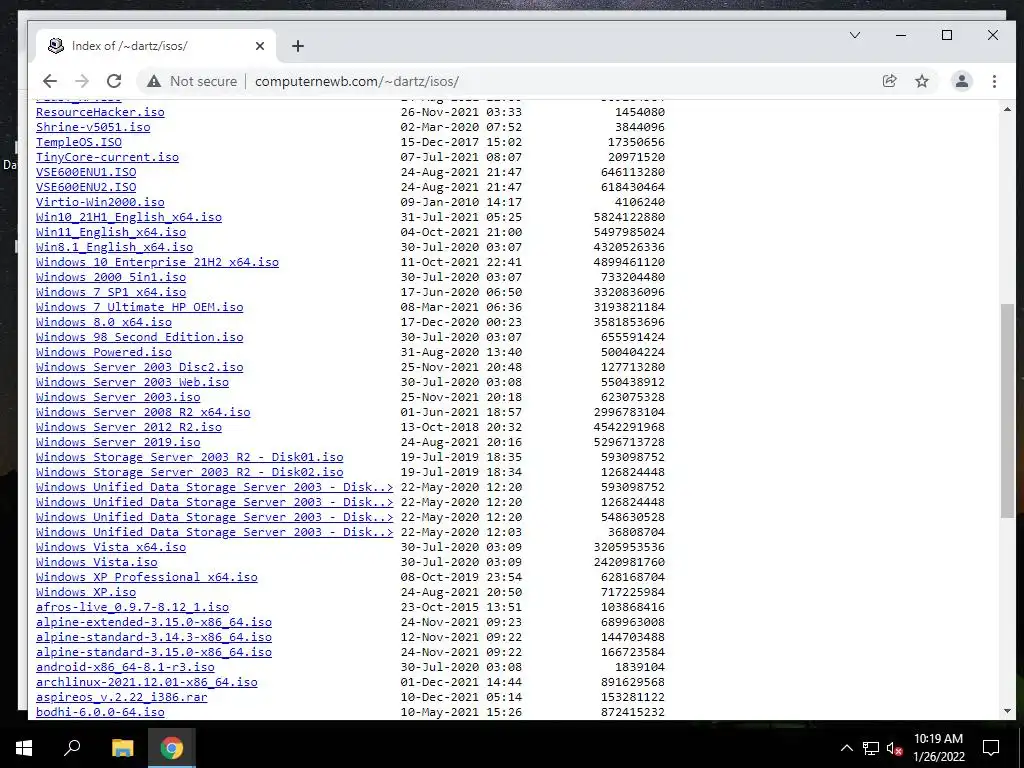Open the Windows Start menu
The height and width of the screenshot is (768, 1024).
pyautogui.click(x=24, y=748)
